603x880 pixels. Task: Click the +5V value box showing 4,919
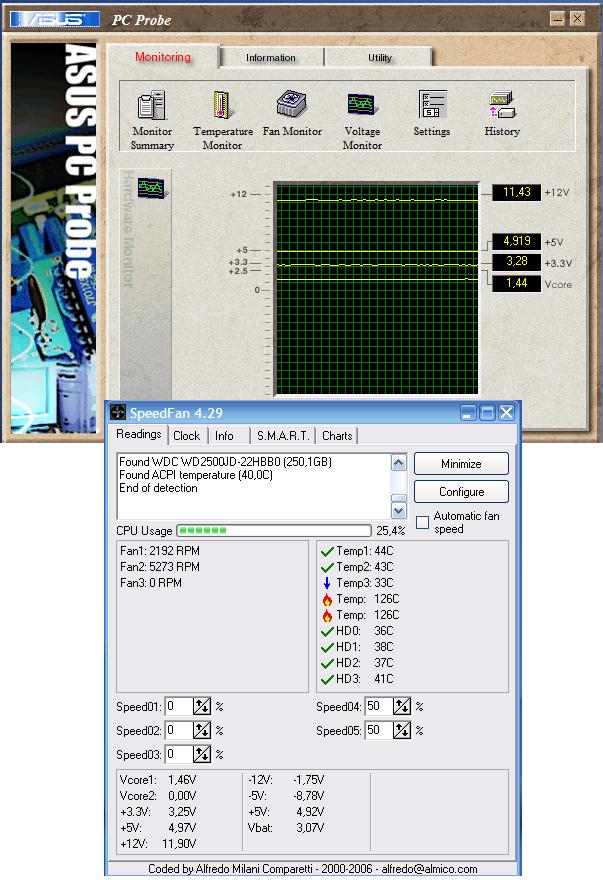click(517, 241)
